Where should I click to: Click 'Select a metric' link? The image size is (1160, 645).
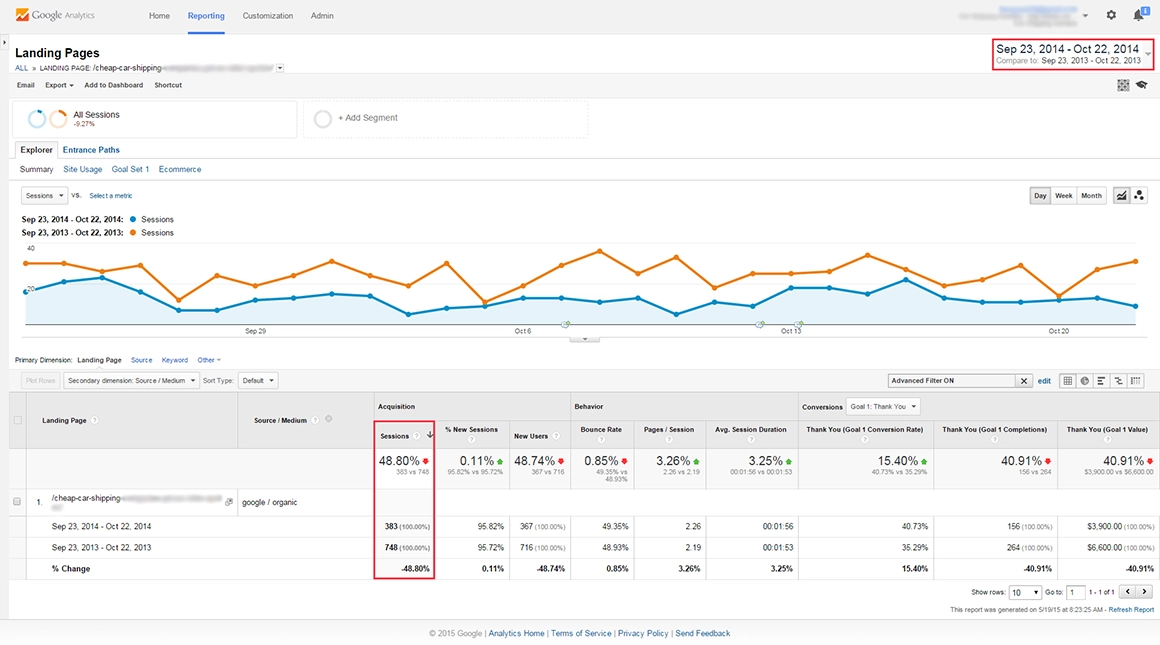[111, 196]
